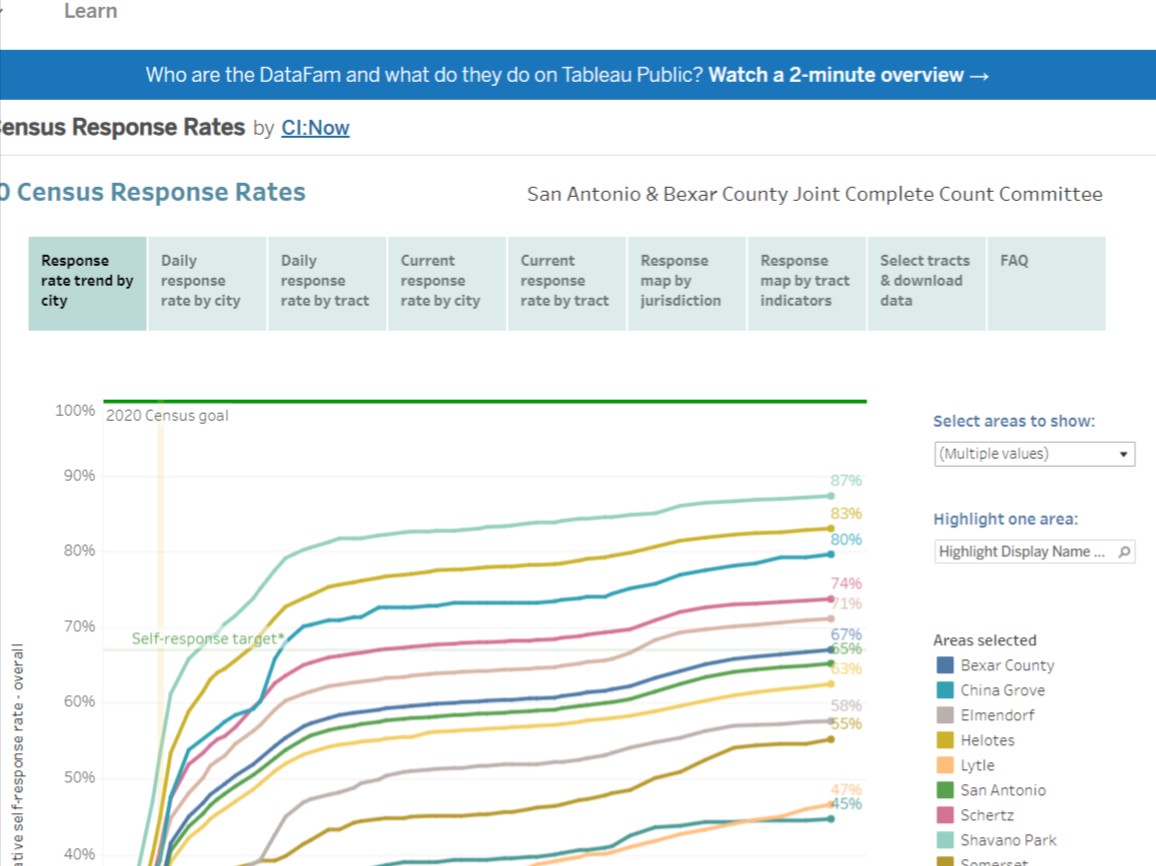1156x866 pixels.
Task: Select the Shavano Park legend swatch
Action: point(946,840)
